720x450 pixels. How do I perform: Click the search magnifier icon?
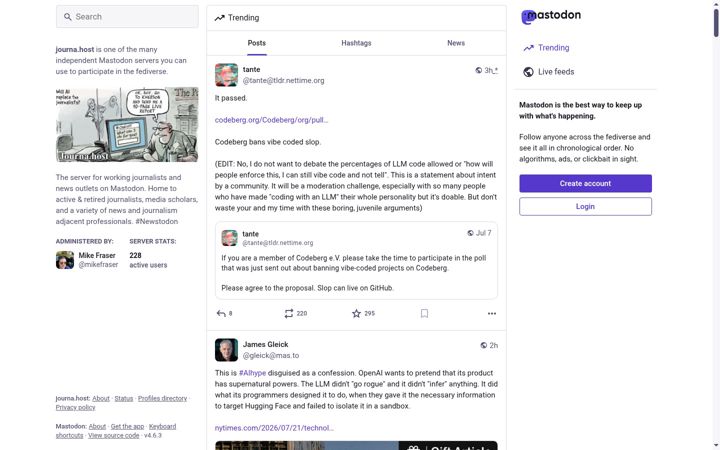tap(68, 17)
